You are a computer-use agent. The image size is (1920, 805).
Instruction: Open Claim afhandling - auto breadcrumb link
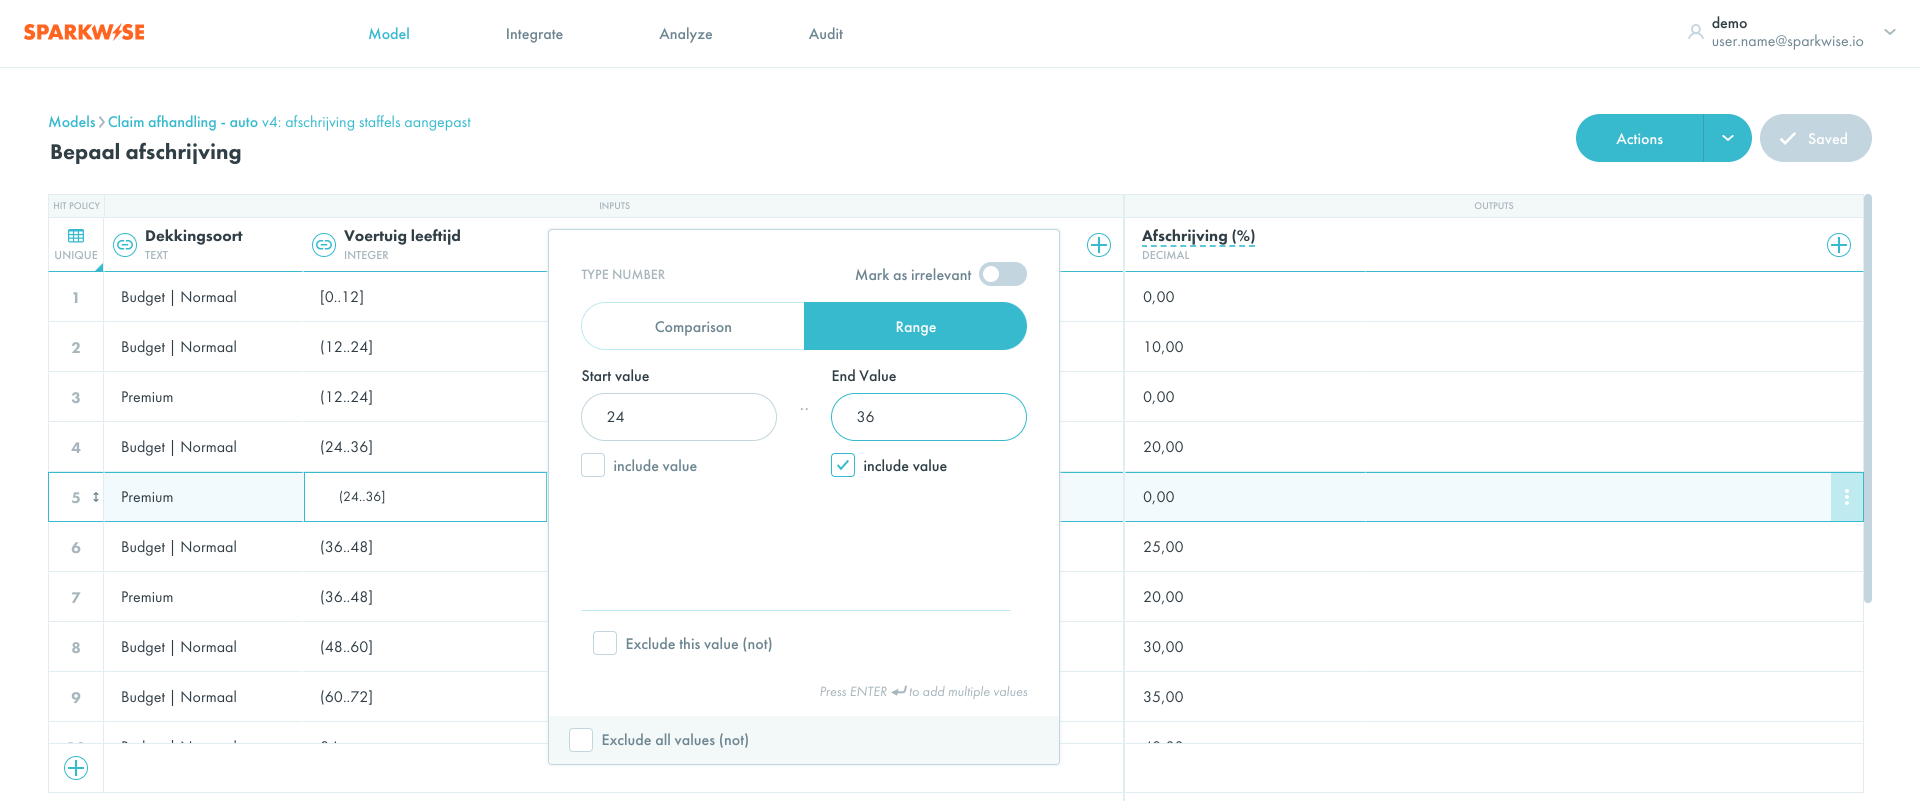point(182,122)
